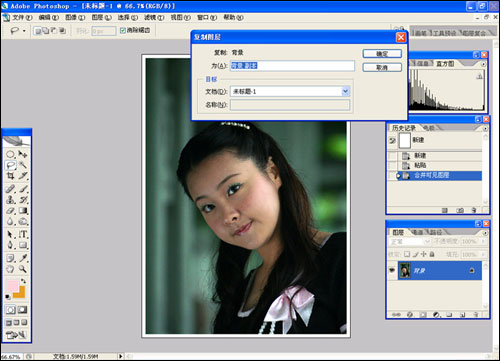
Task: Click the pink foreground color swatch
Action: tap(12, 286)
